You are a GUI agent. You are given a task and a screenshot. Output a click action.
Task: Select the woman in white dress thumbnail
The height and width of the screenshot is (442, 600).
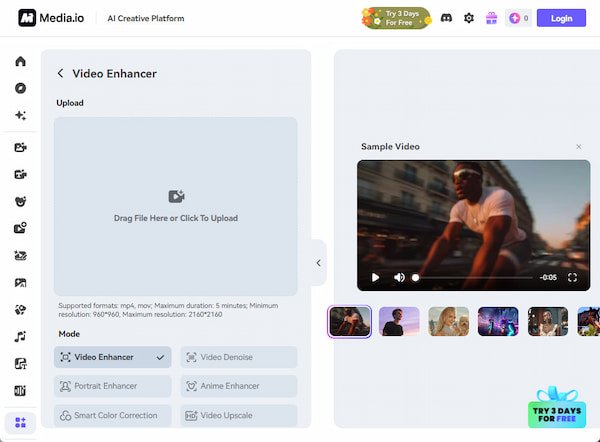548,321
